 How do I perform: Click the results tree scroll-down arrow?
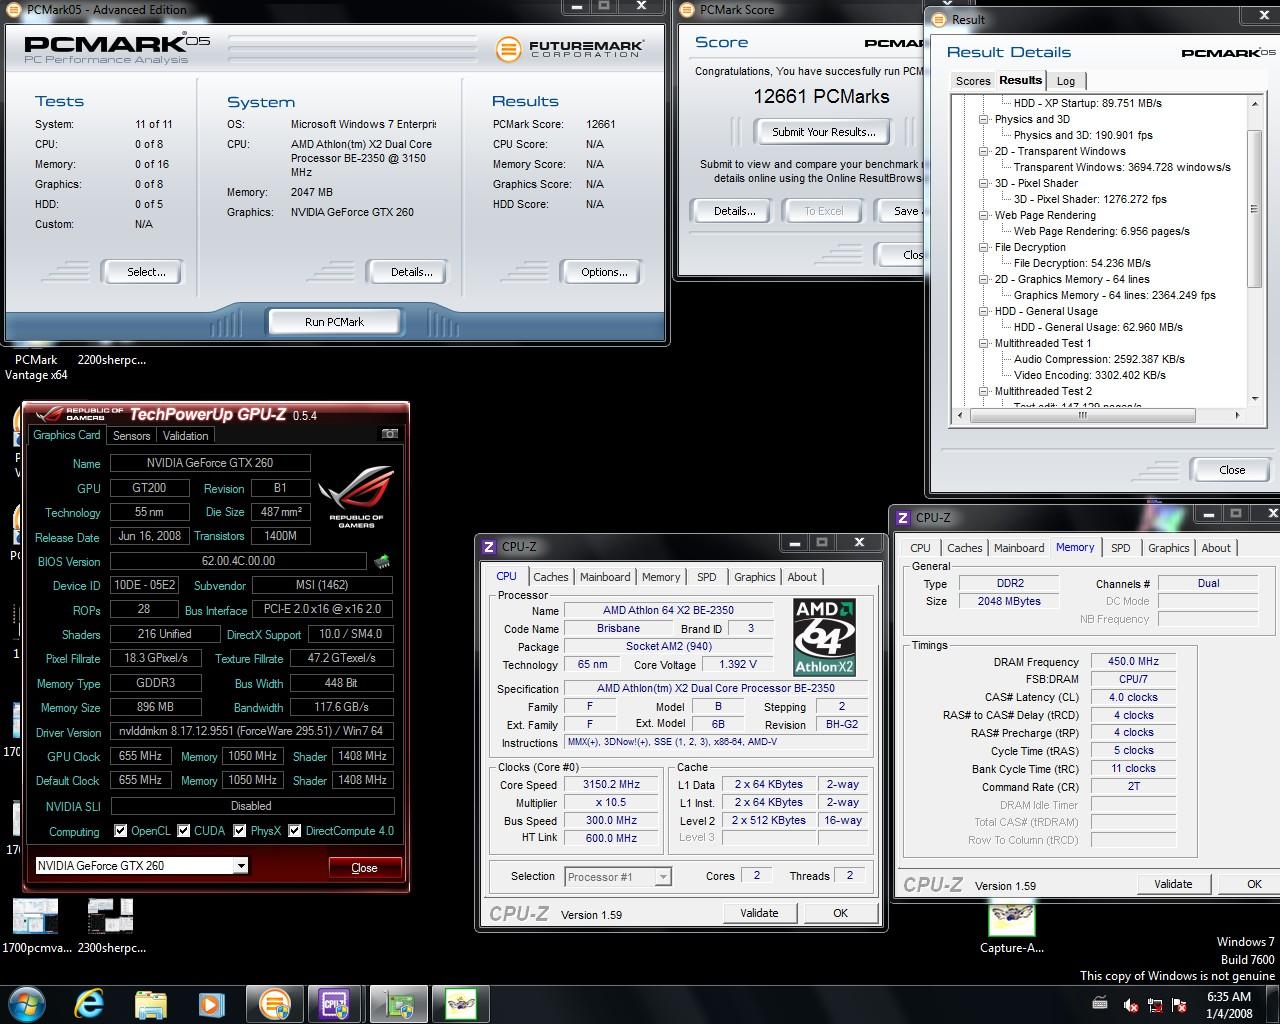click(1254, 399)
